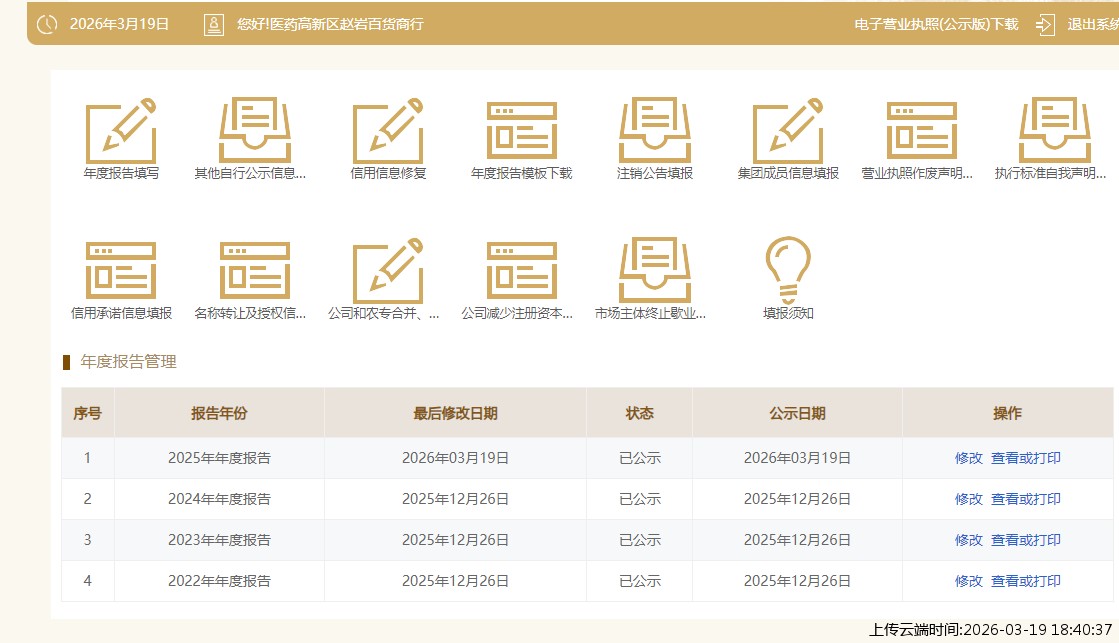Download the 电子营业执照(公示版)

click(936, 24)
